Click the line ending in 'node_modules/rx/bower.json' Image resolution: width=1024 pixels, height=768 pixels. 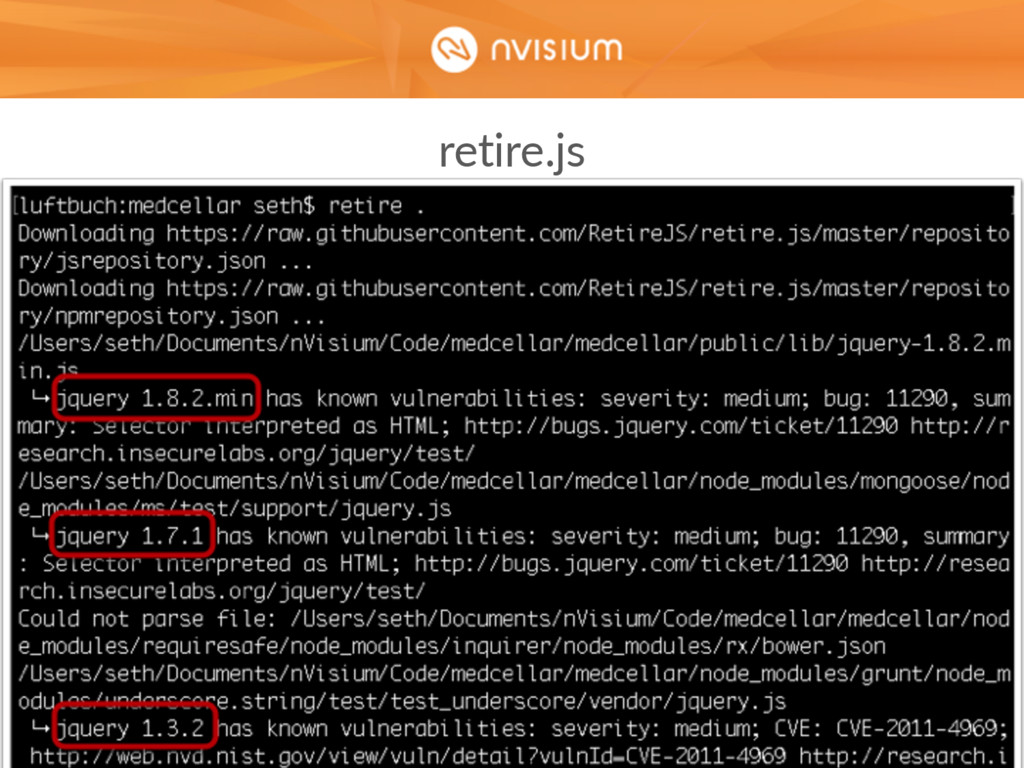point(452,646)
